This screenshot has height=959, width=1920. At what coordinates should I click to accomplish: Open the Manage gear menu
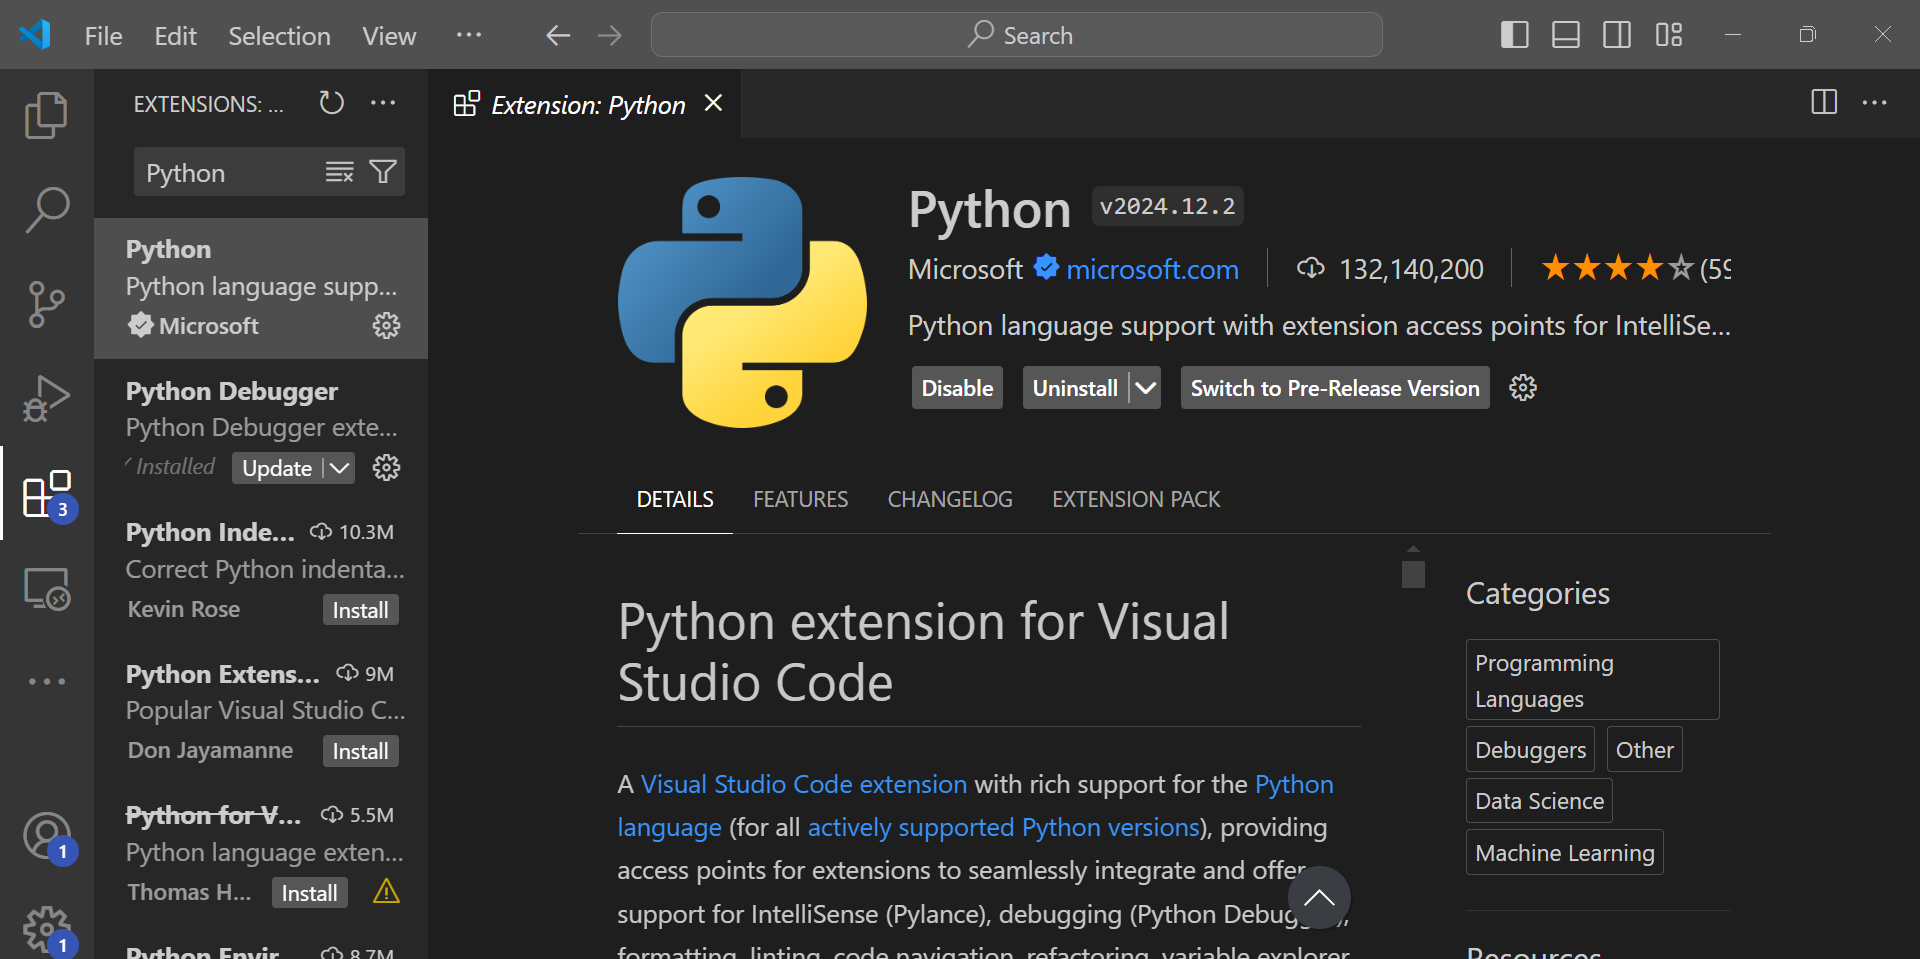pyautogui.click(x=46, y=929)
